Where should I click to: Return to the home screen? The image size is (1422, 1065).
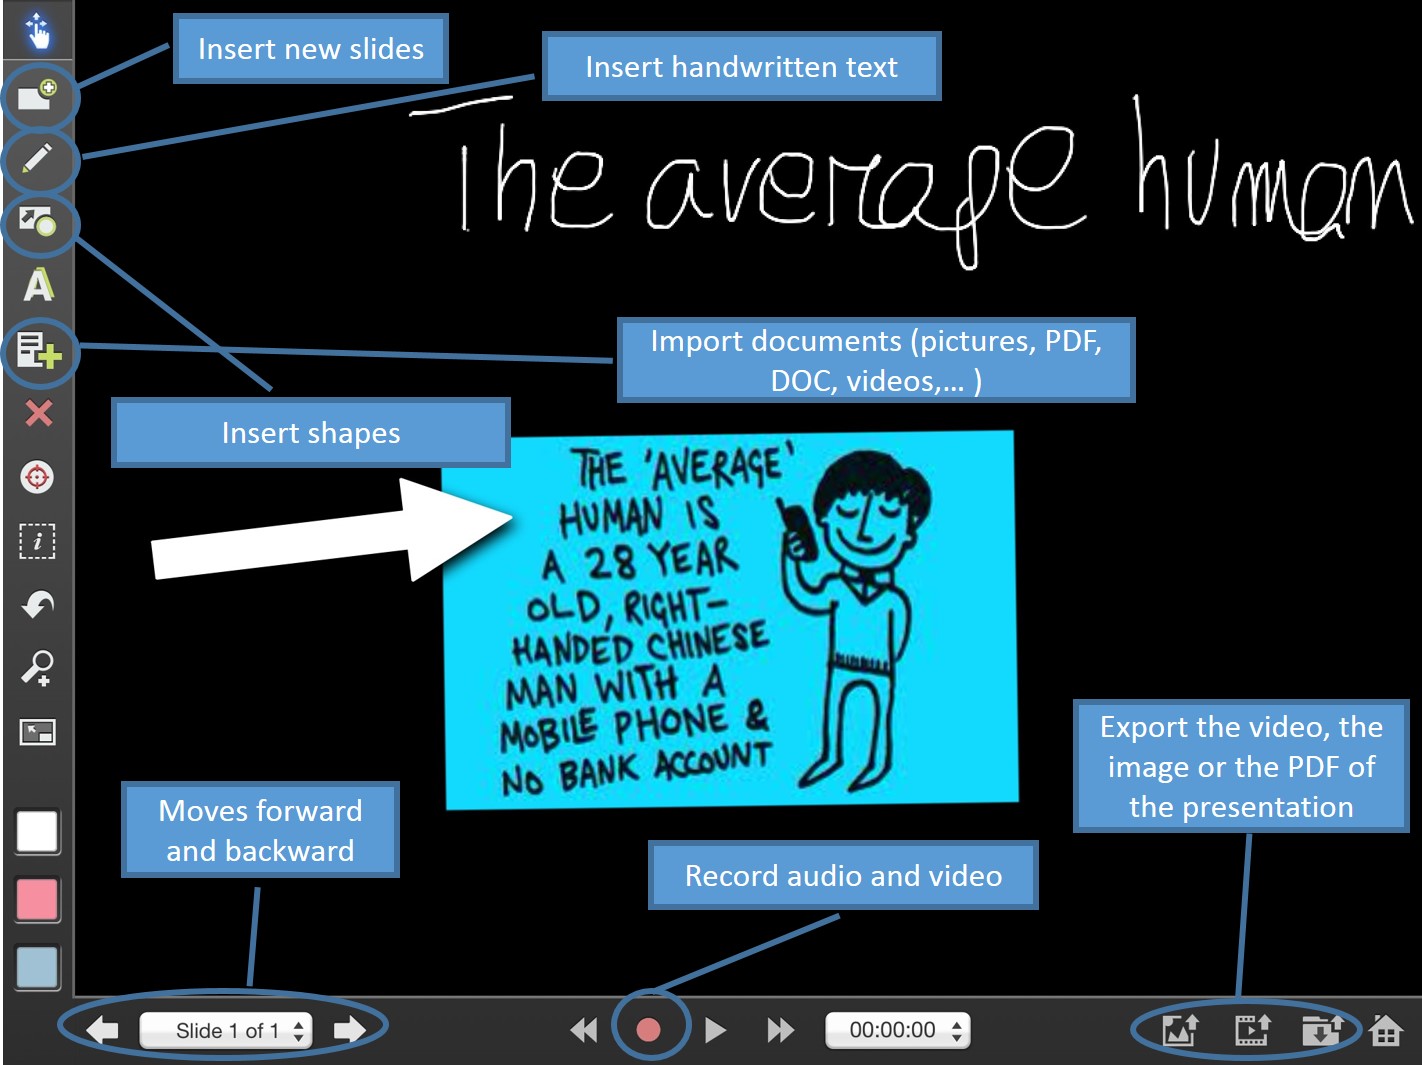tap(1386, 1029)
